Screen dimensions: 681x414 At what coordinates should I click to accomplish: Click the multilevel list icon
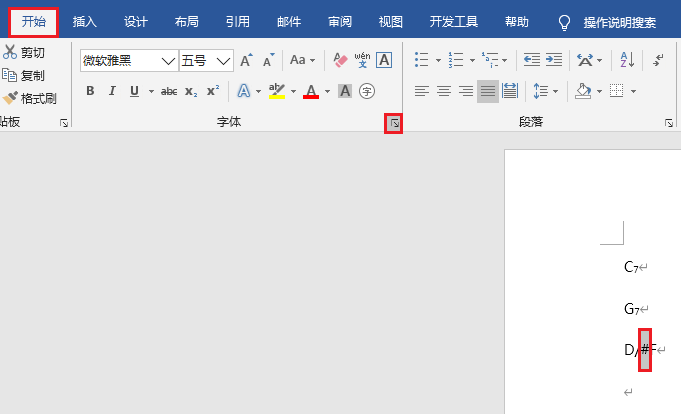489,60
